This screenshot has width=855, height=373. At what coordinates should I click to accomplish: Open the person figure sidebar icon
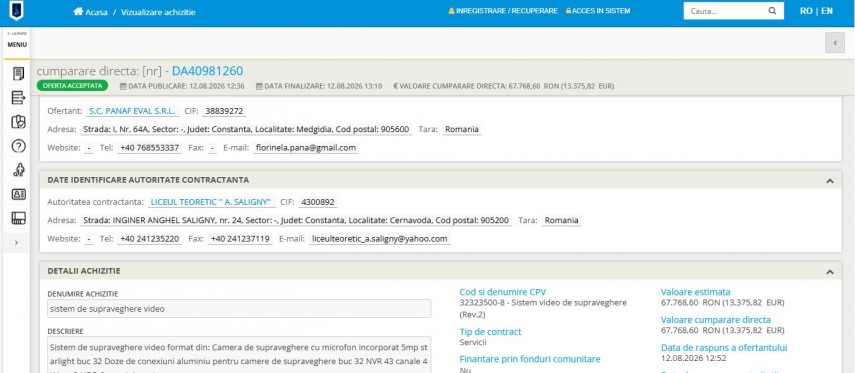pos(18,170)
